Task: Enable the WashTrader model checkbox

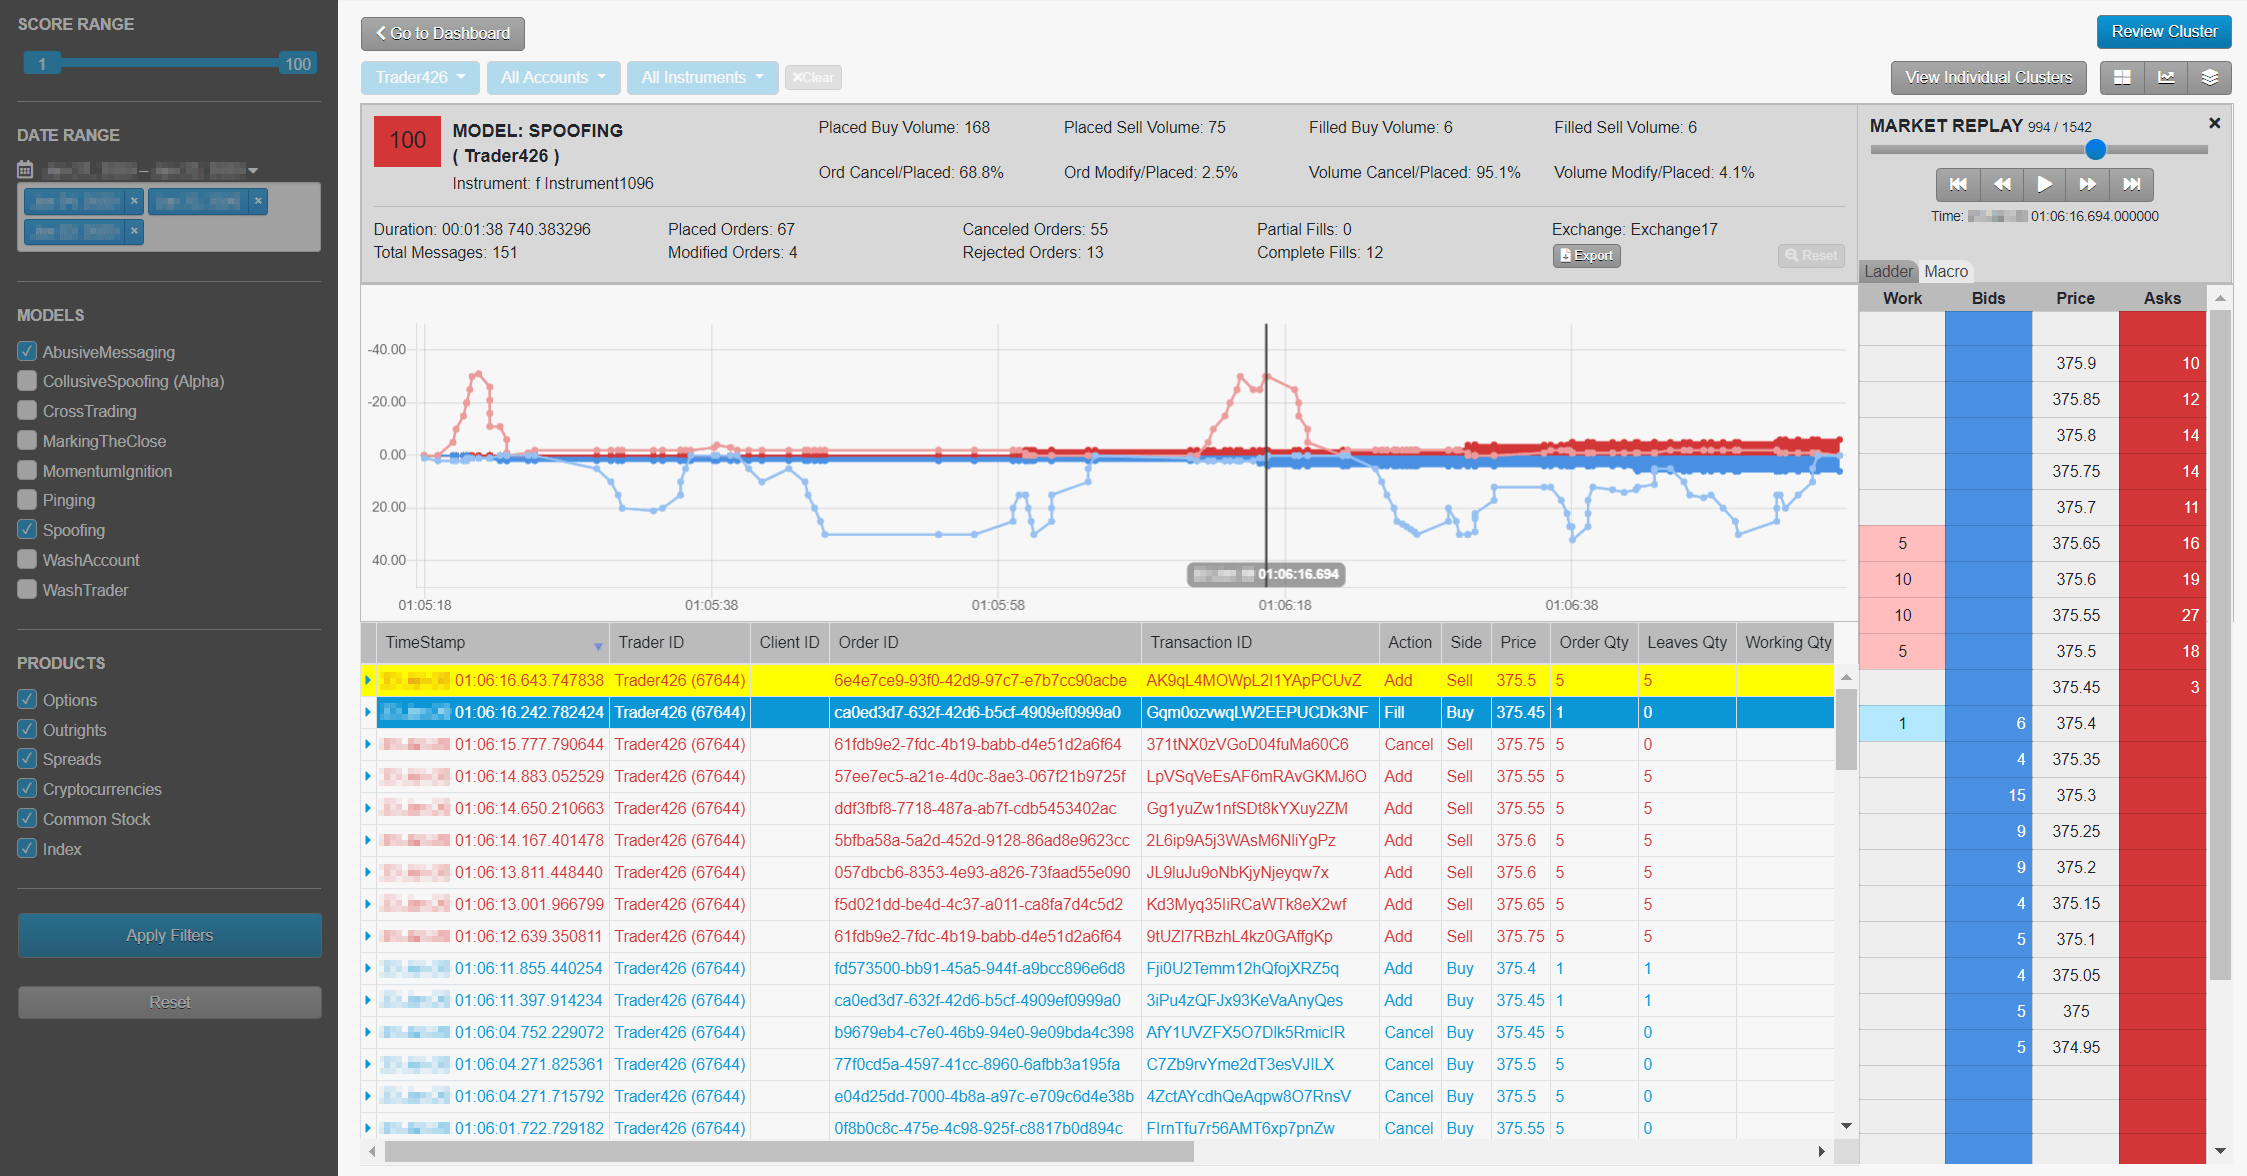Action: coord(26,589)
